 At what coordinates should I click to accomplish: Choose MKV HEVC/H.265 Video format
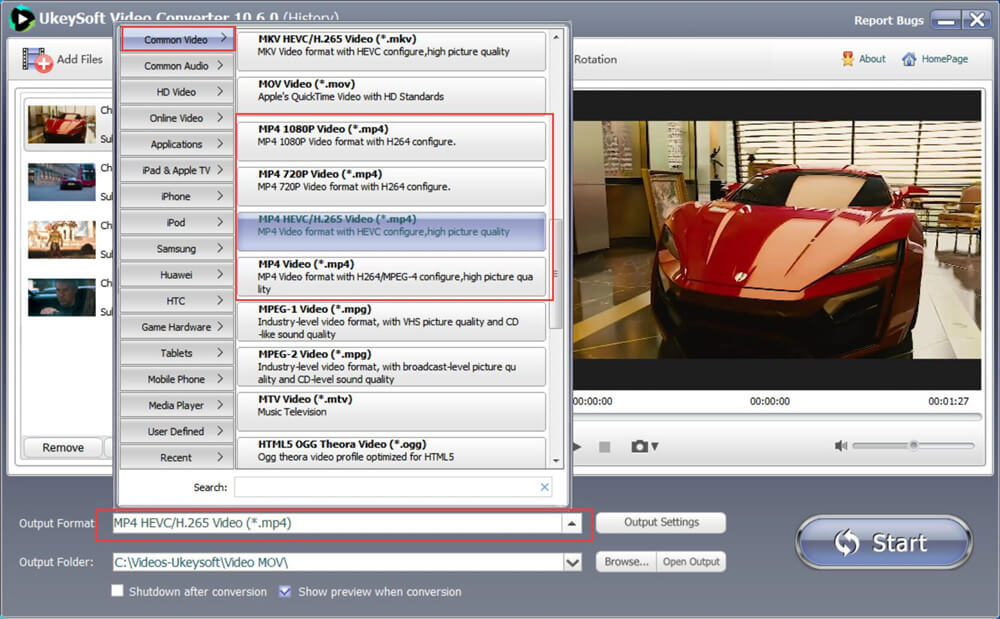click(392, 50)
